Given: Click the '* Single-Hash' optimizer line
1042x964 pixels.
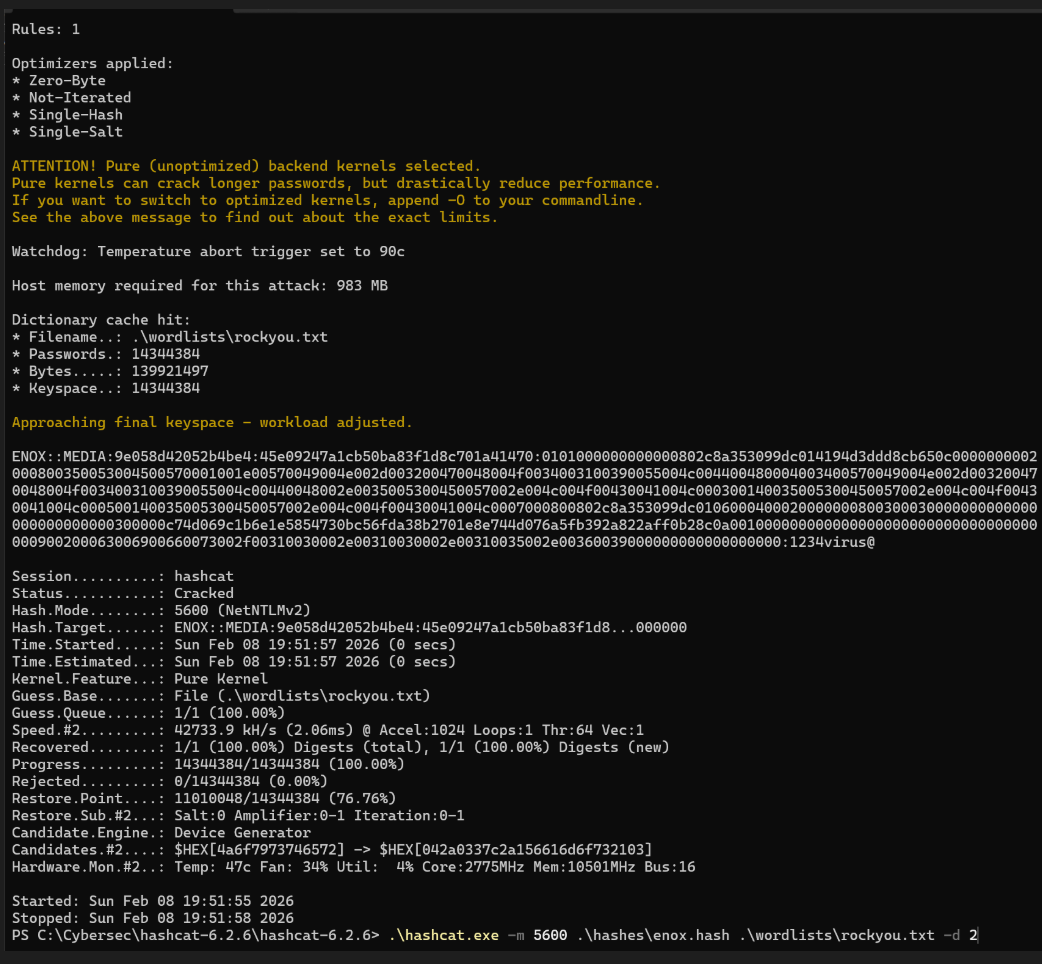Looking at the screenshot, I should pos(67,115).
